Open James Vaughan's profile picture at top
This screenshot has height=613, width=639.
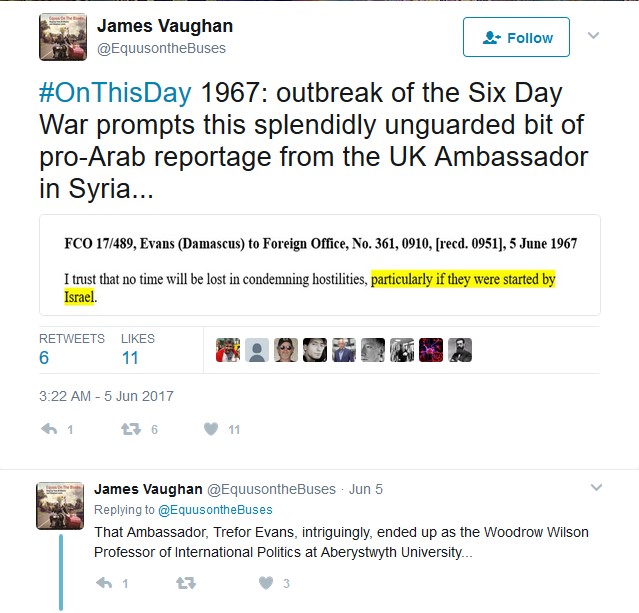(x=63, y=37)
